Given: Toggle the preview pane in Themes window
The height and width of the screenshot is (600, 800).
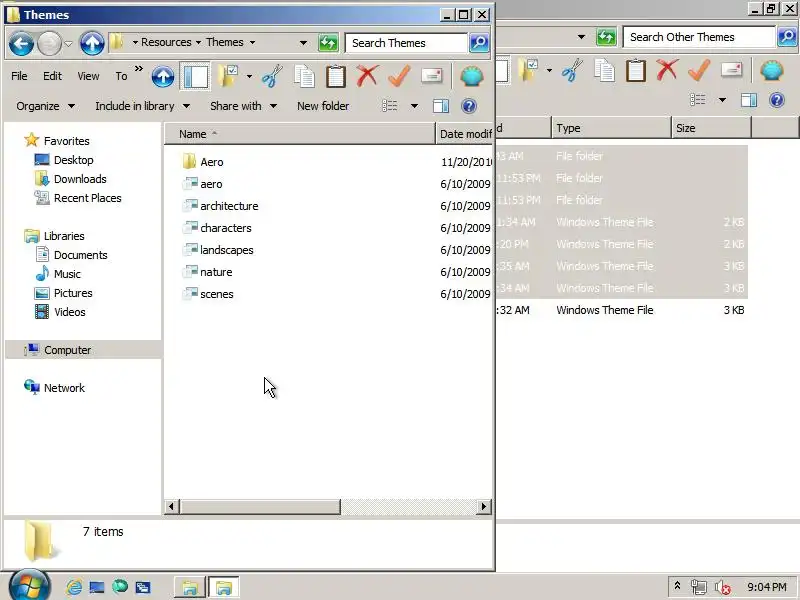Looking at the screenshot, I should pos(441,106).
